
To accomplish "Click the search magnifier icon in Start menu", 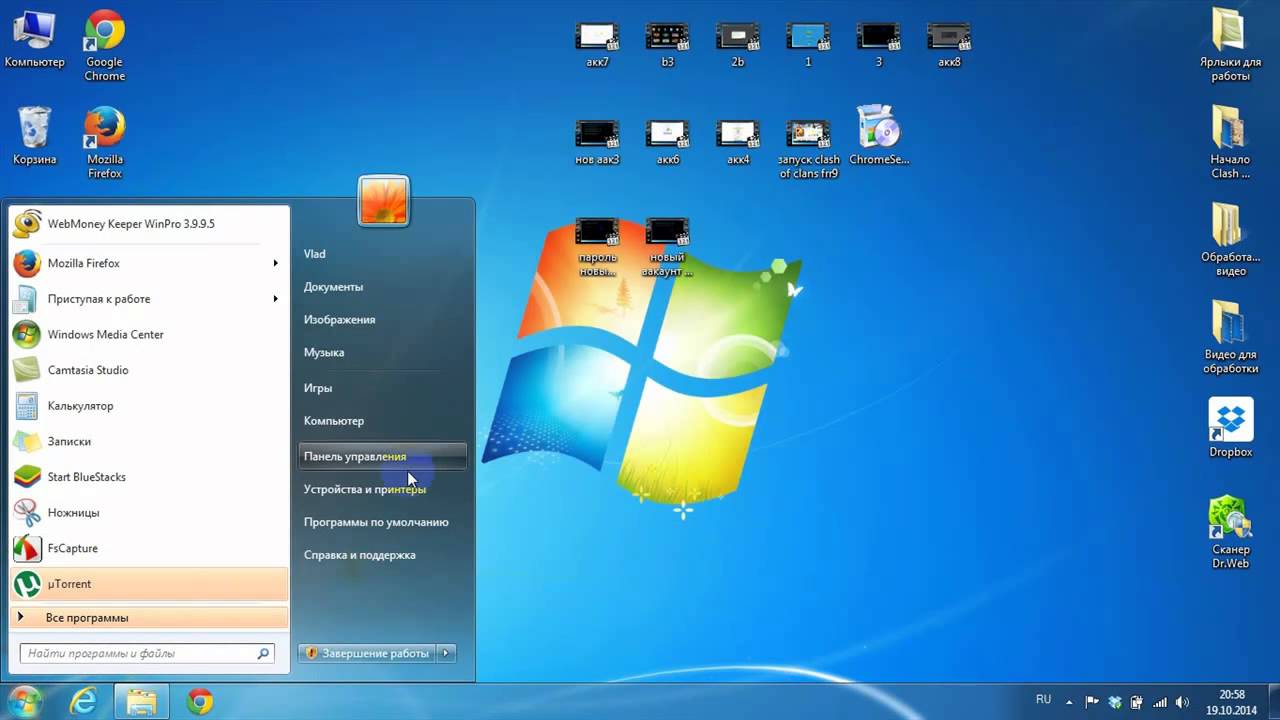I will pos(264,653).
